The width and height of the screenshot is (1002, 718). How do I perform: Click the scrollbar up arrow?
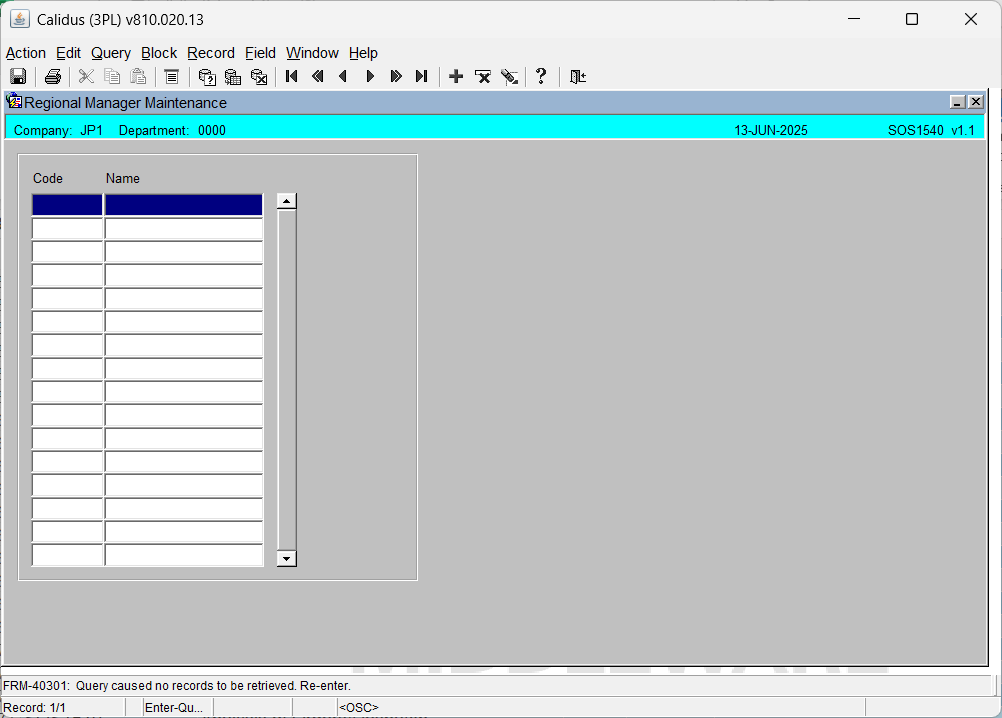click(x=286, y=201)
